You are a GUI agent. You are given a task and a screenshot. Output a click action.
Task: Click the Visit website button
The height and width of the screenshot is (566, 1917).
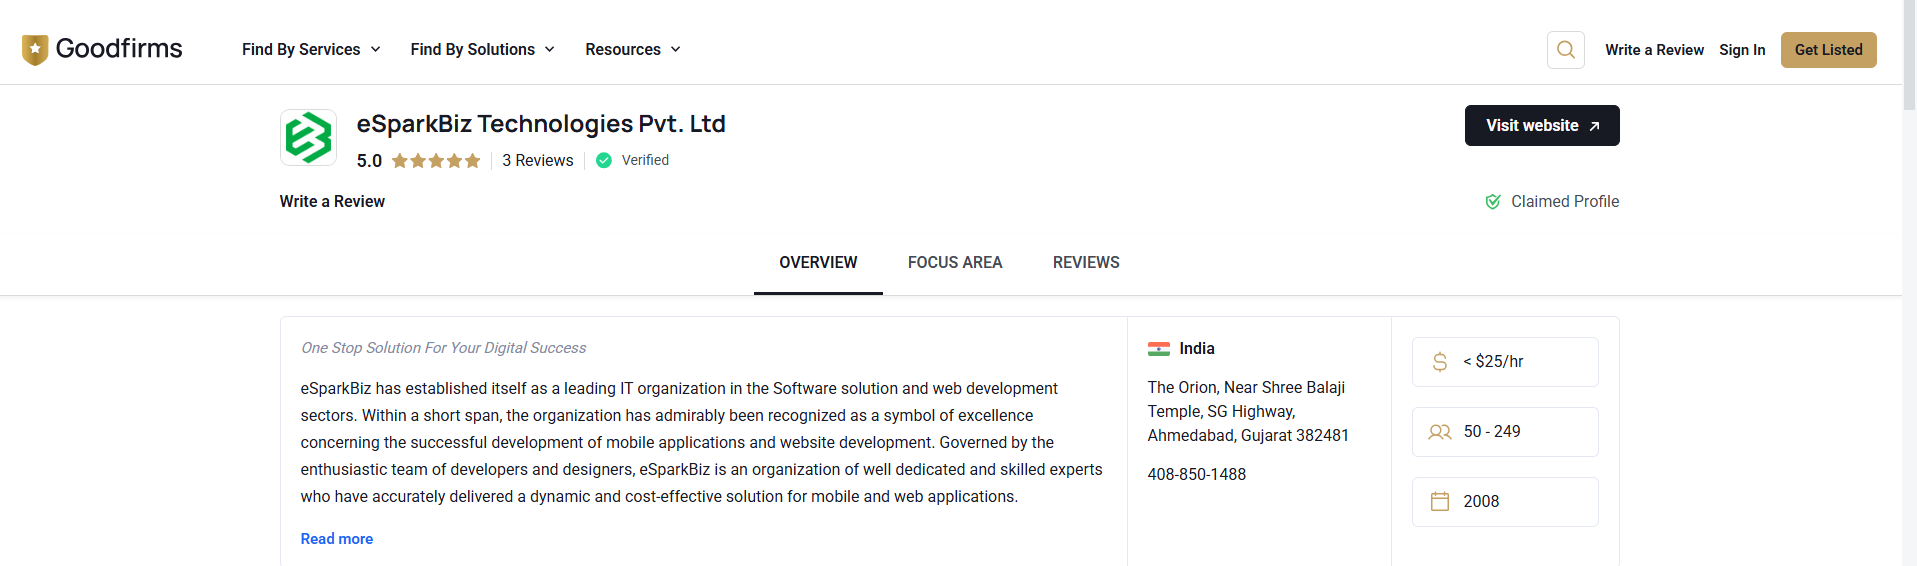point(1542,126)
